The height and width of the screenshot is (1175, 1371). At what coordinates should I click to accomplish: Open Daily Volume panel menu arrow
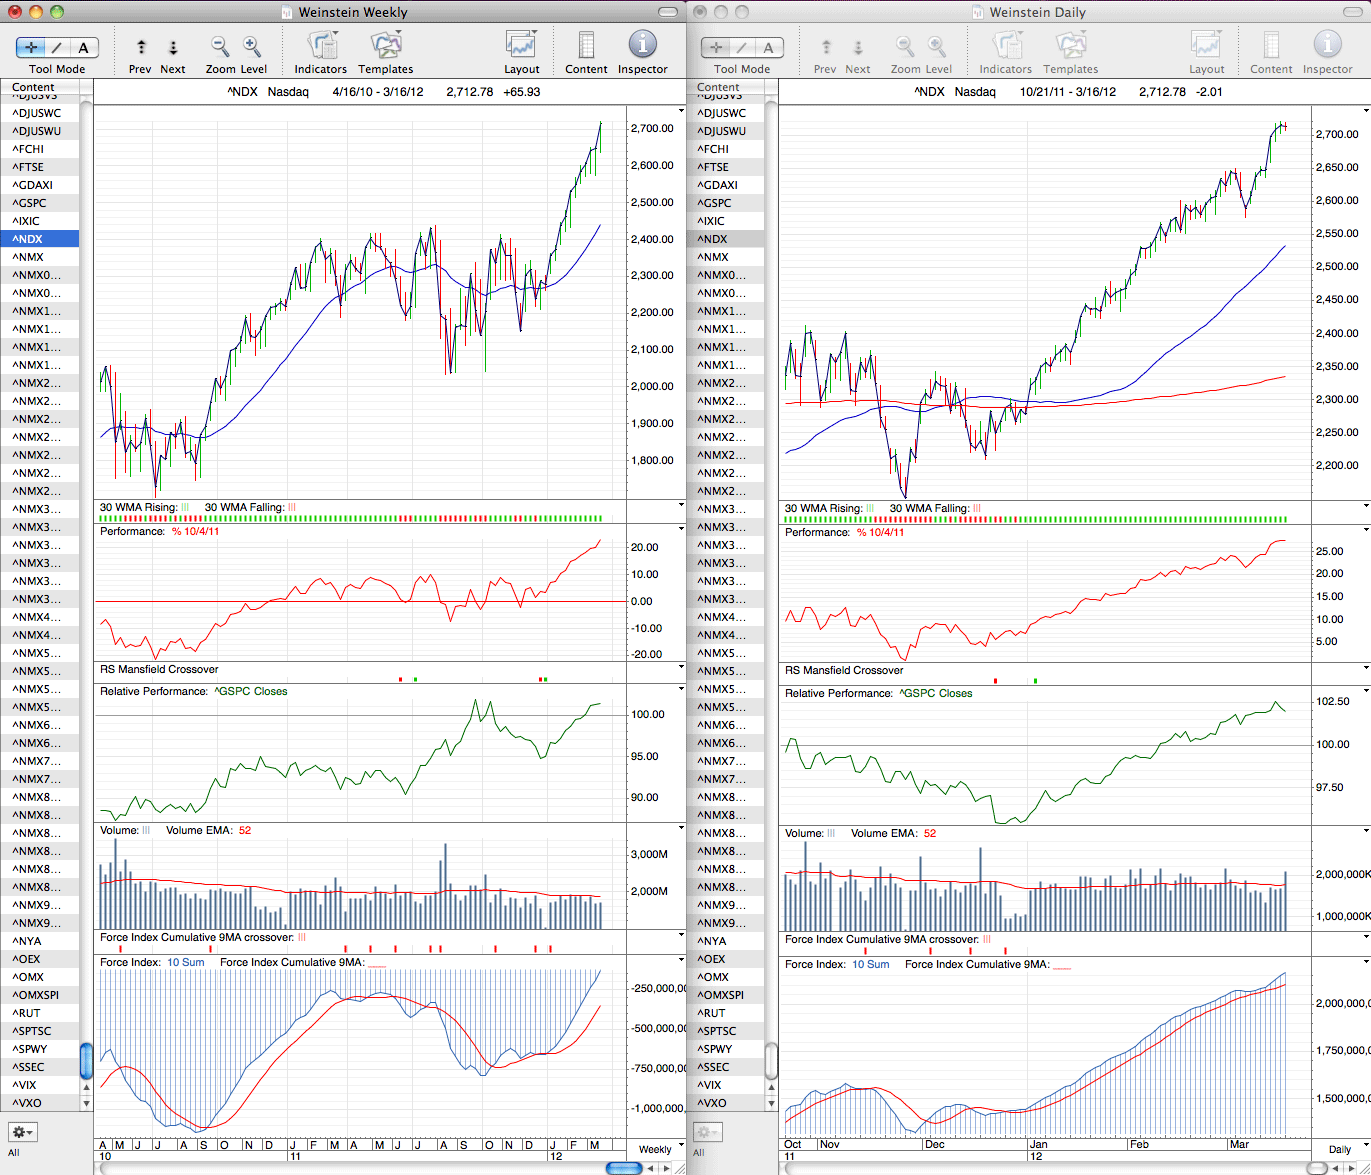[1366, 831]
